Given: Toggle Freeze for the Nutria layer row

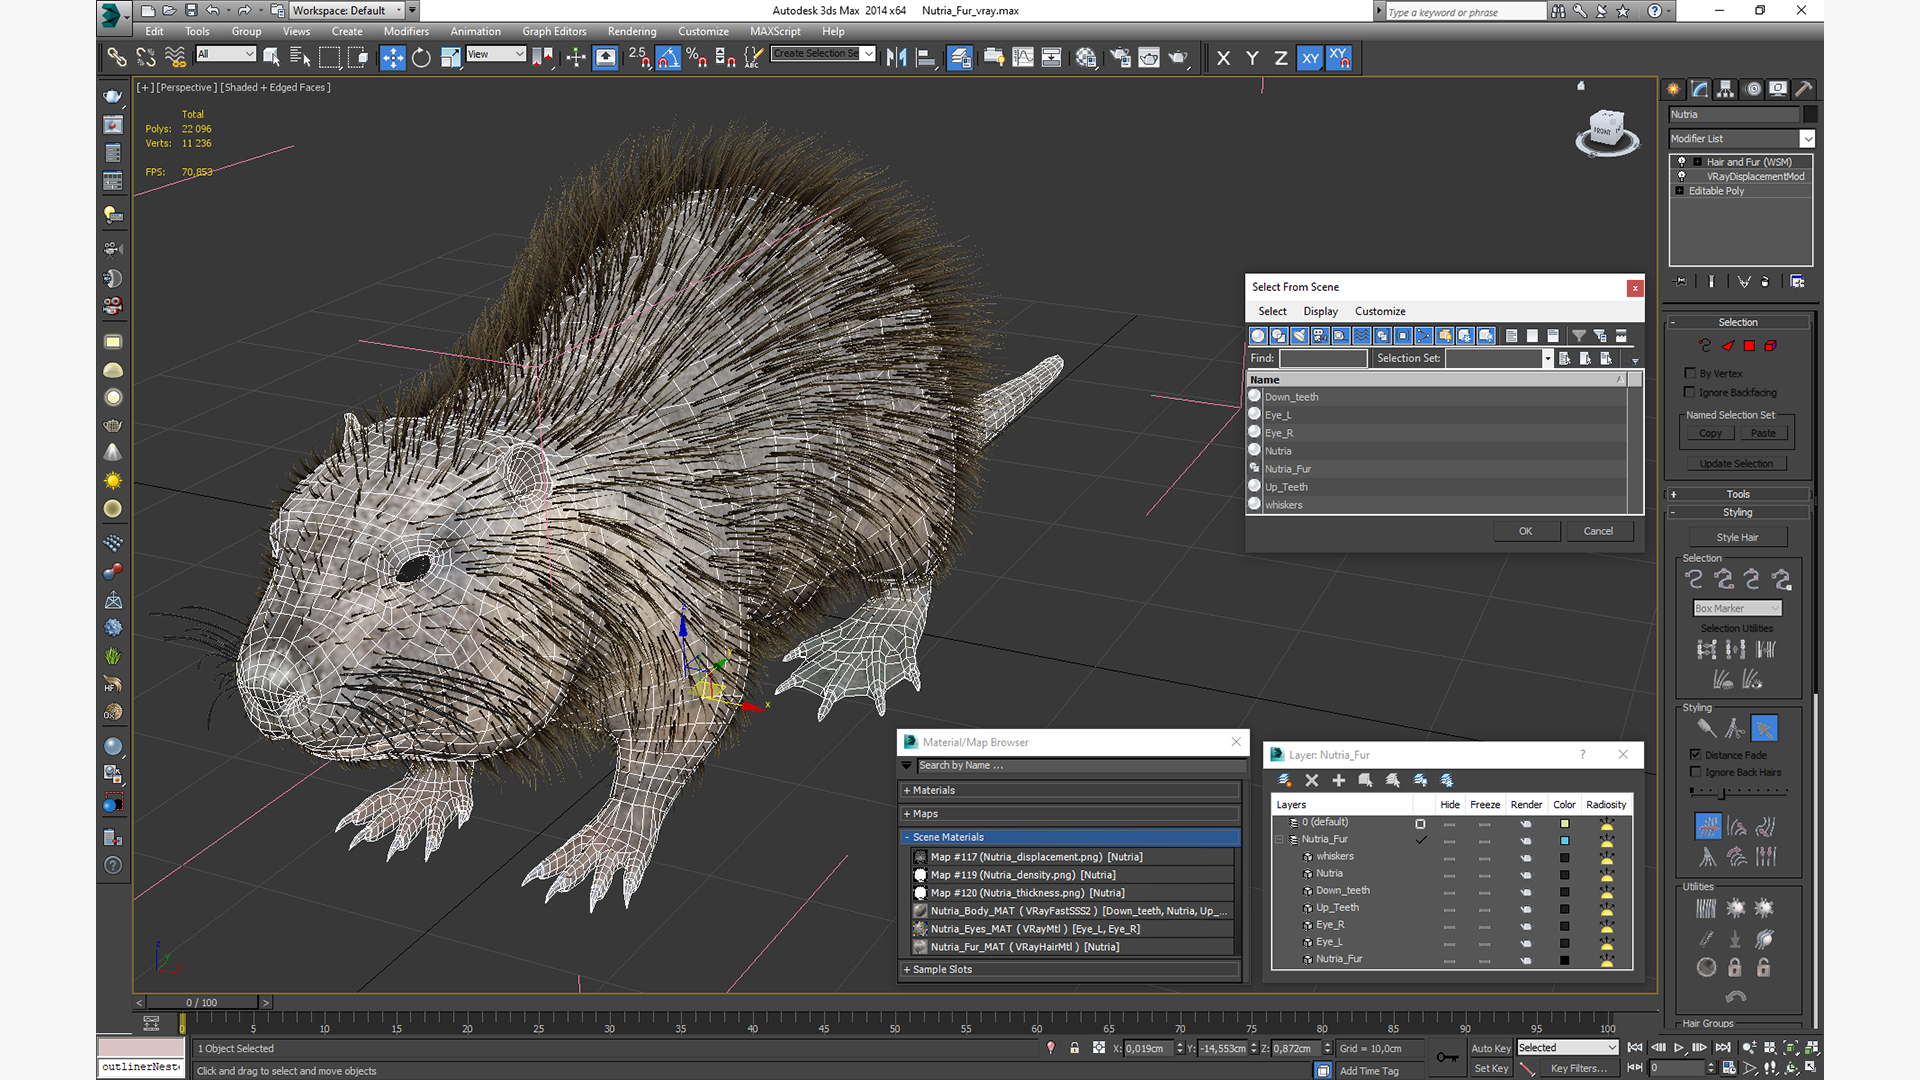Looking at the screenshot, I should point(1484,874).
